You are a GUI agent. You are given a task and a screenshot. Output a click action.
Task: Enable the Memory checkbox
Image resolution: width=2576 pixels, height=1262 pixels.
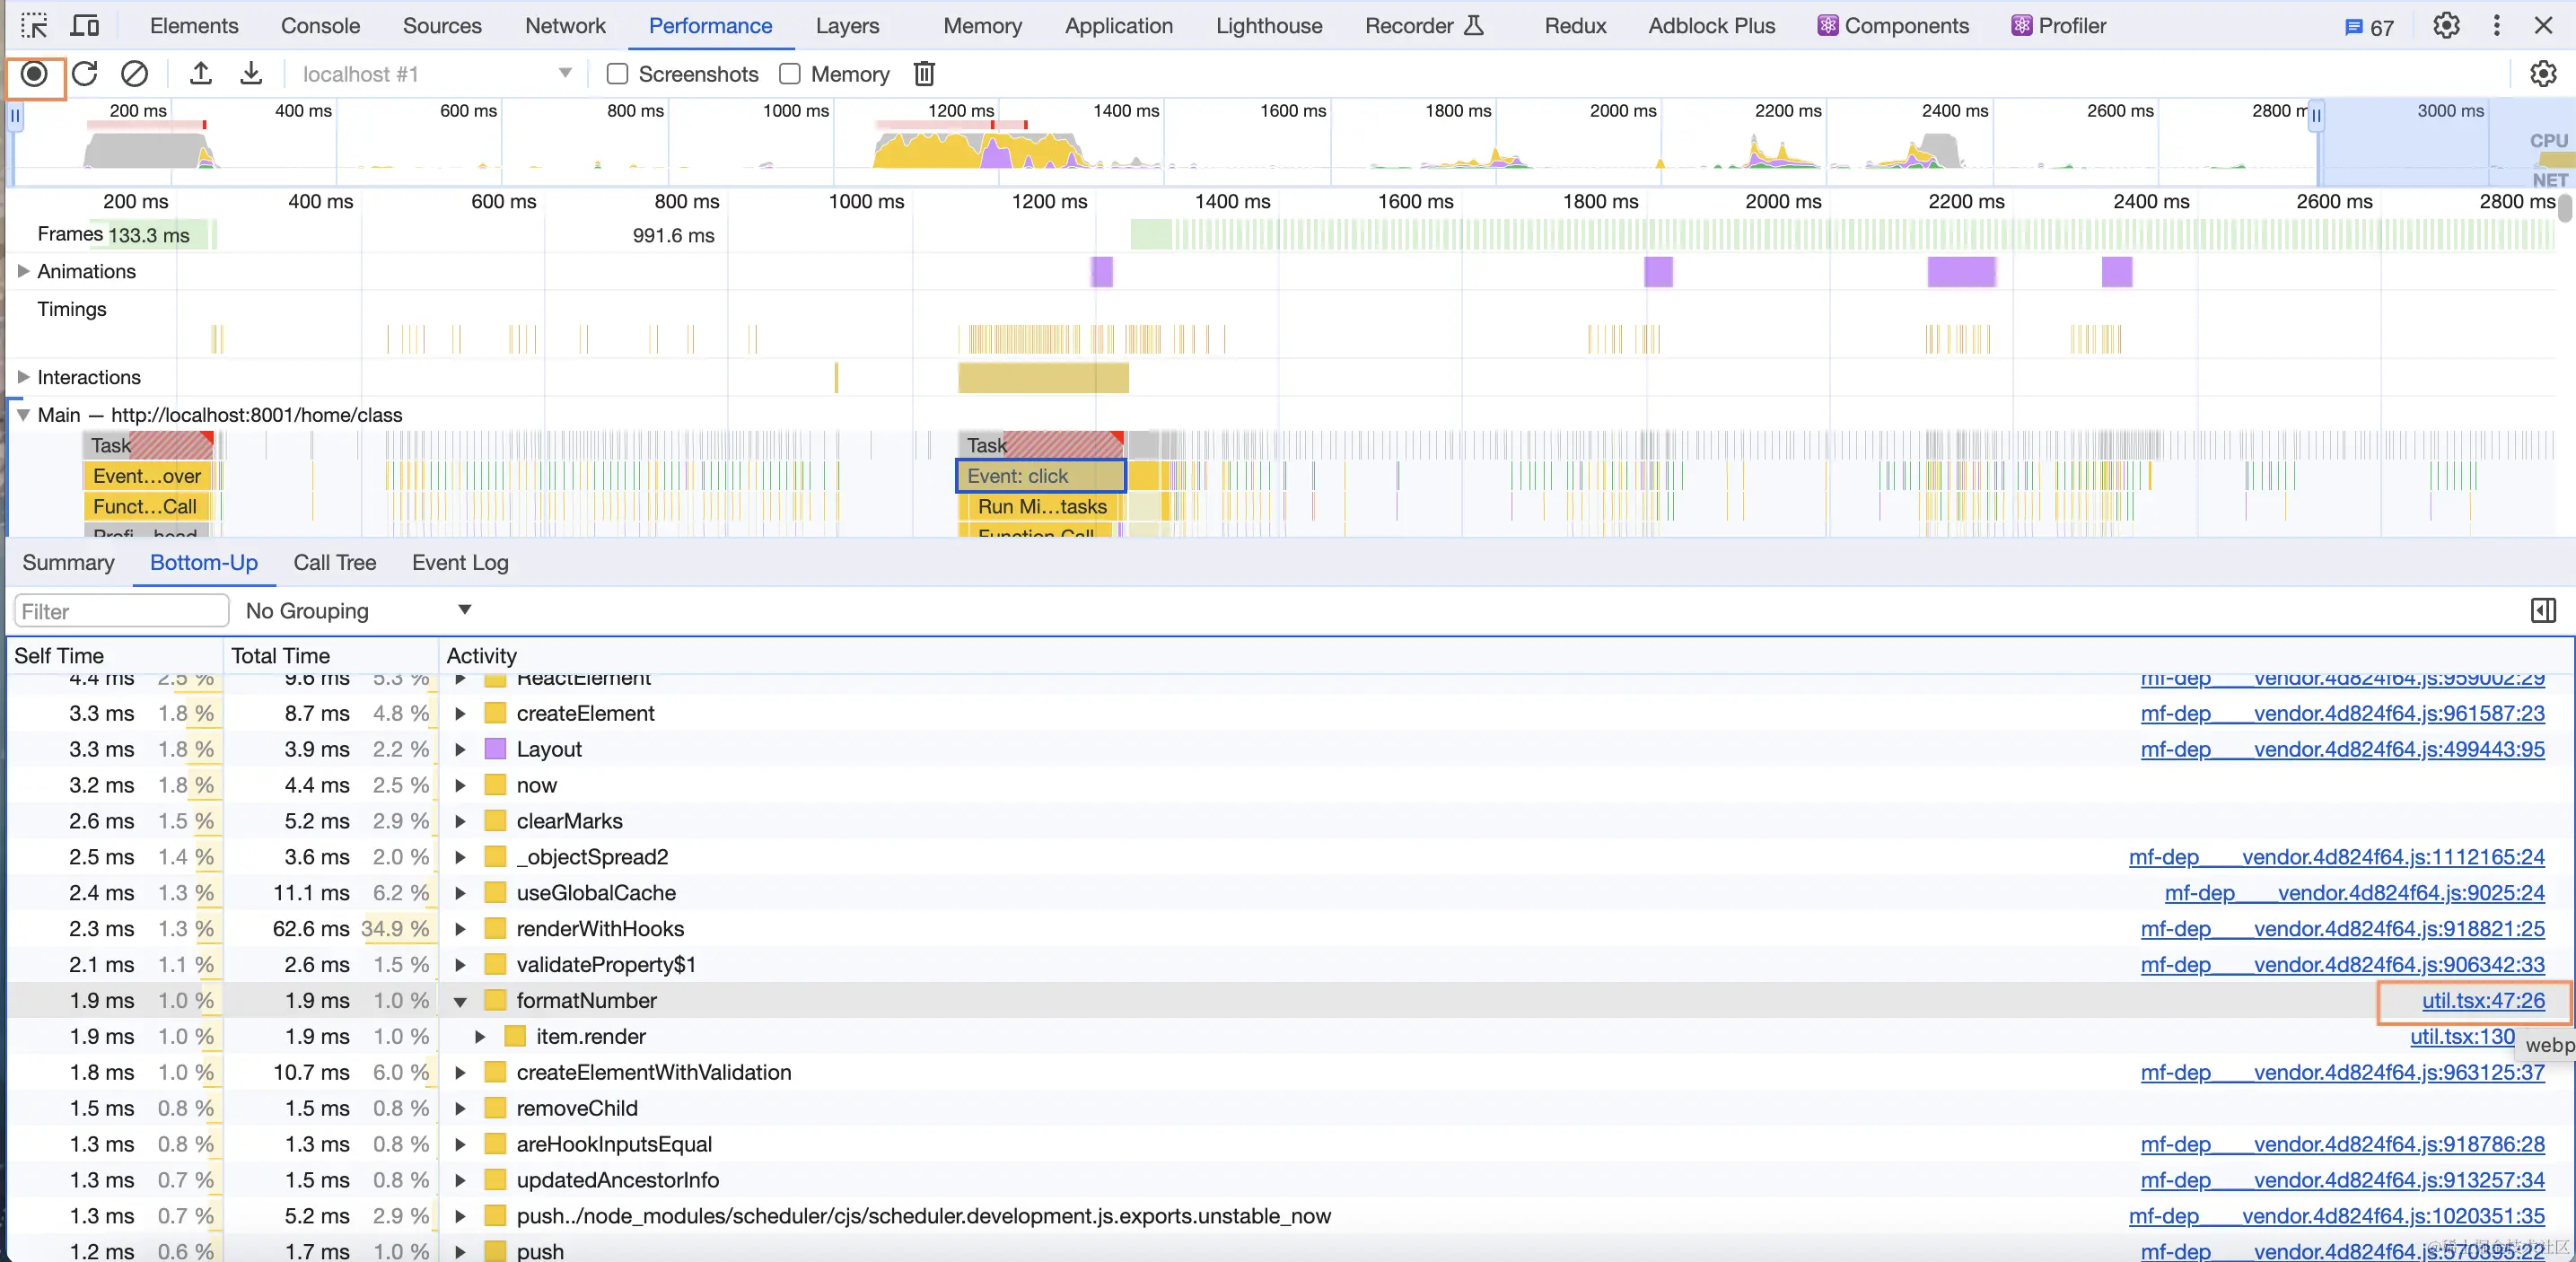coord(790,74)
